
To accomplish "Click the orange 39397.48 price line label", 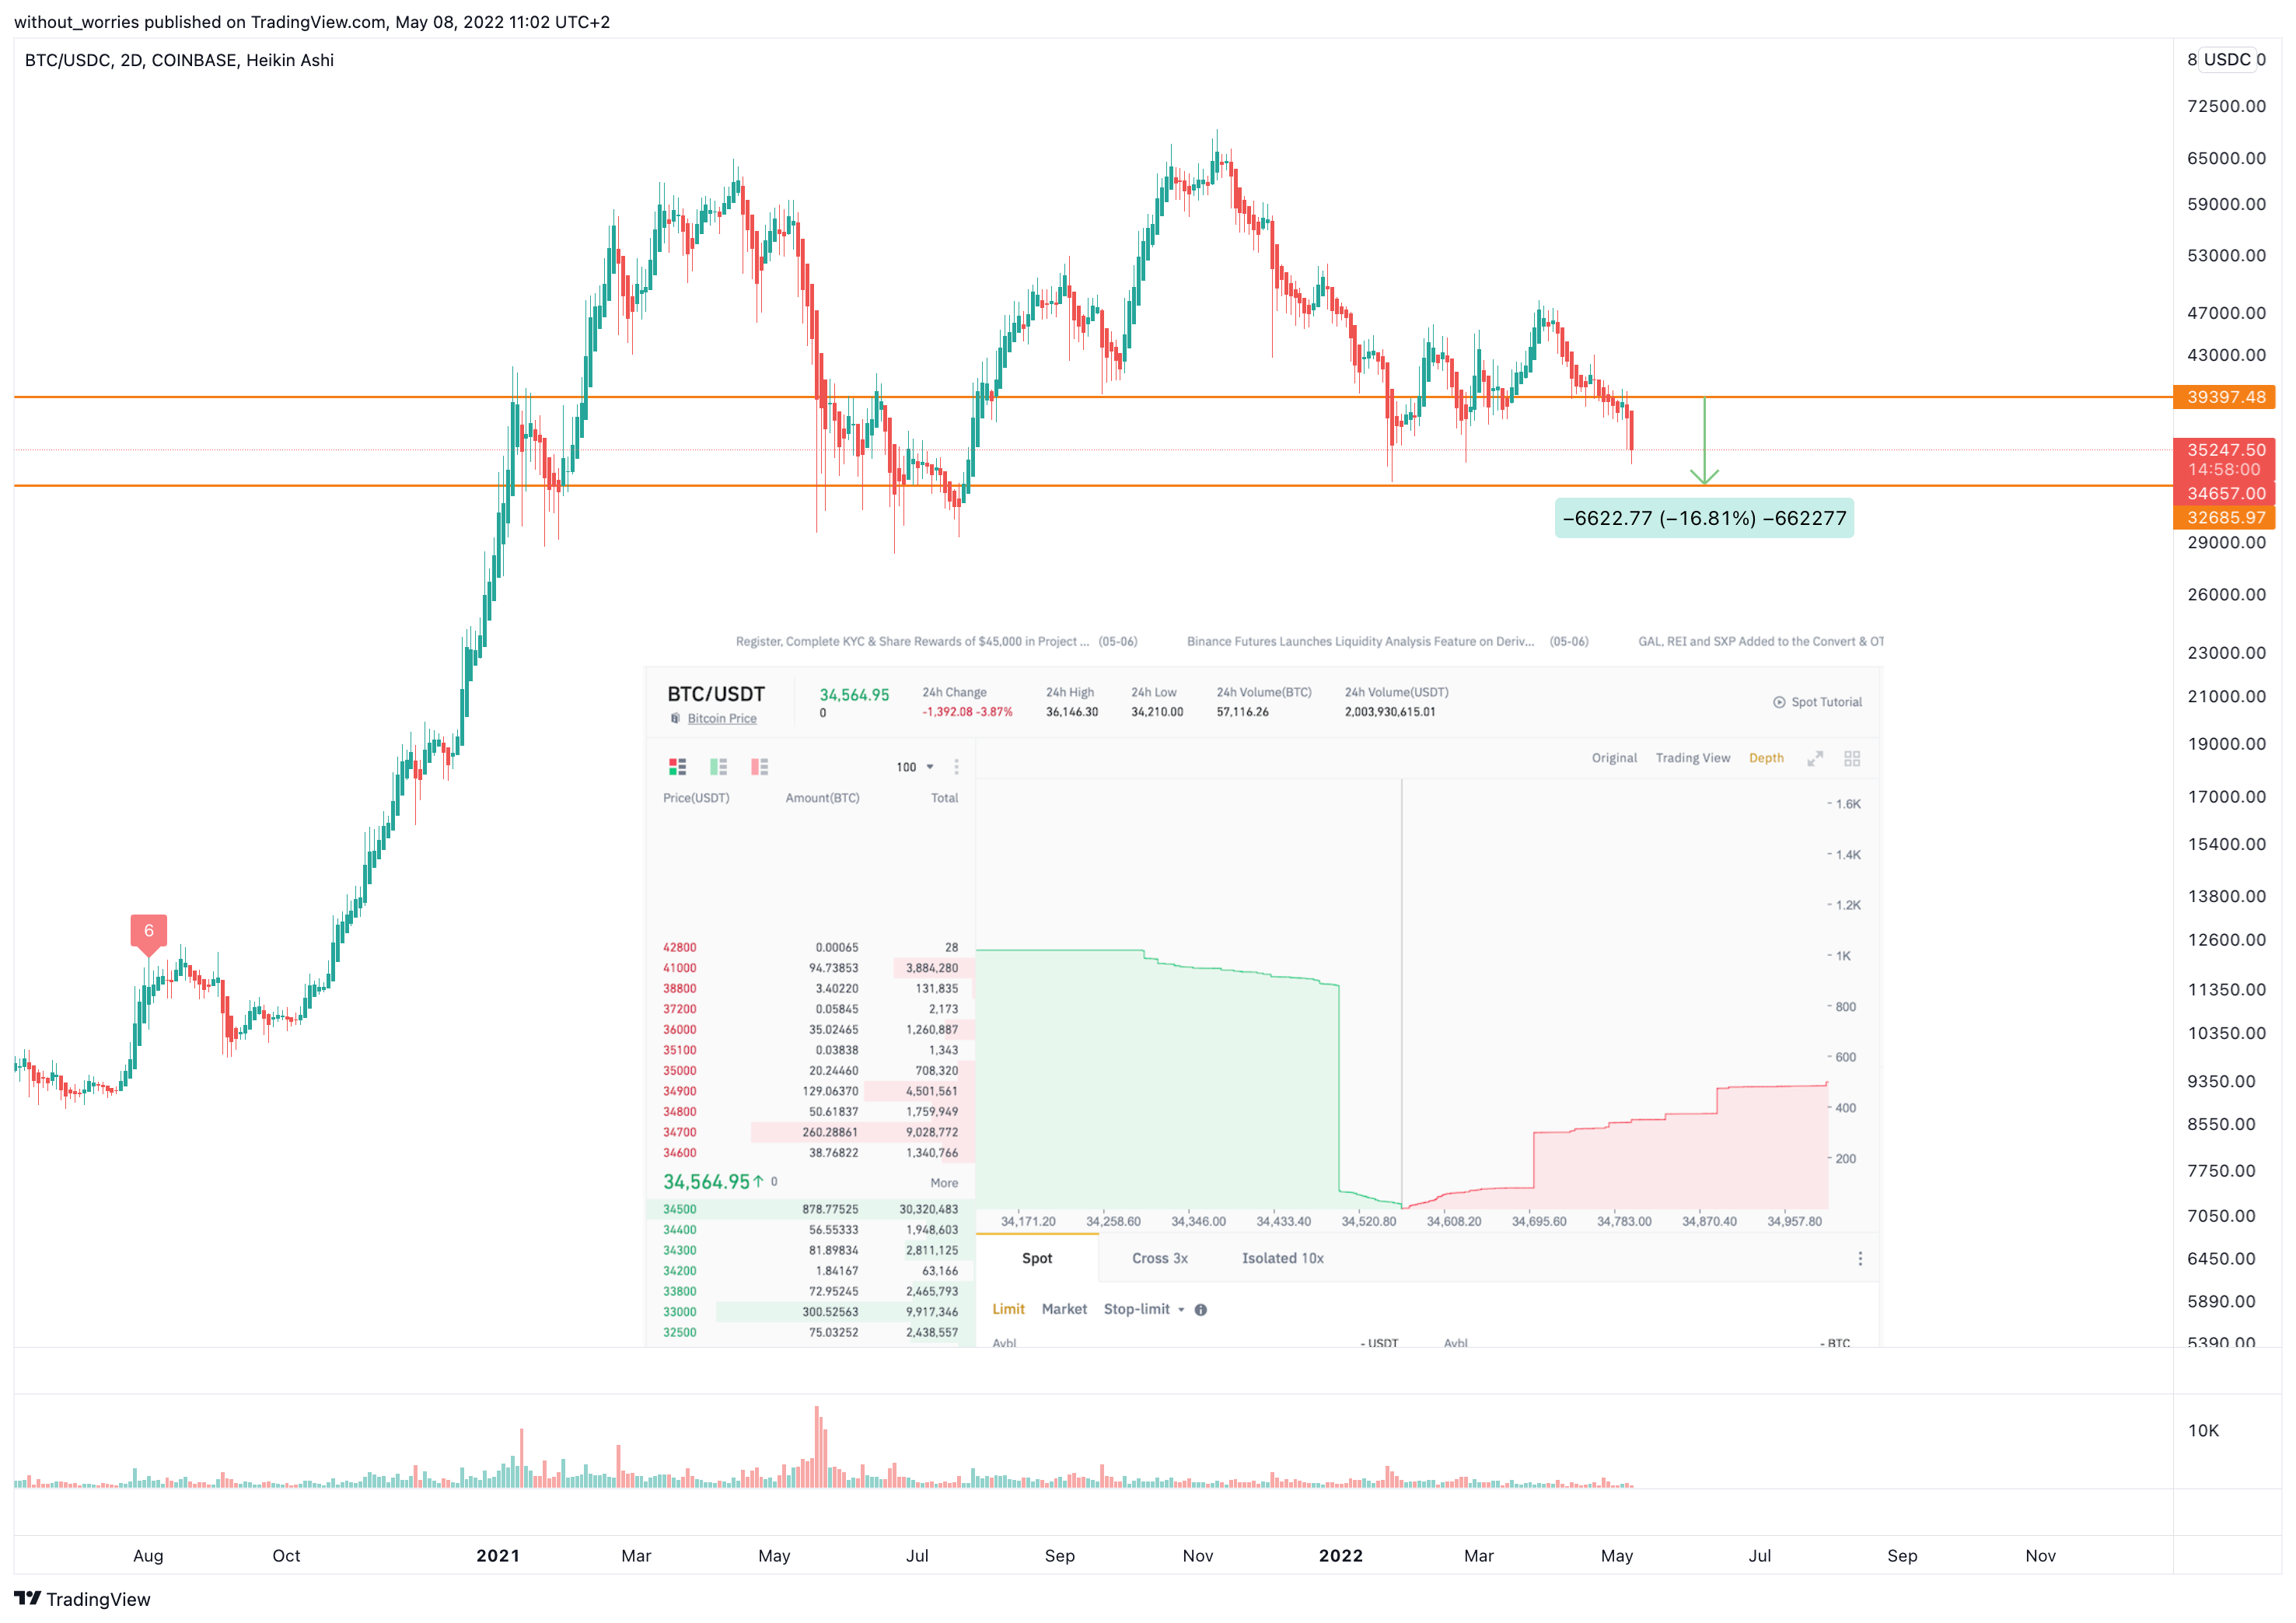I will click(x=2225, y=397).
